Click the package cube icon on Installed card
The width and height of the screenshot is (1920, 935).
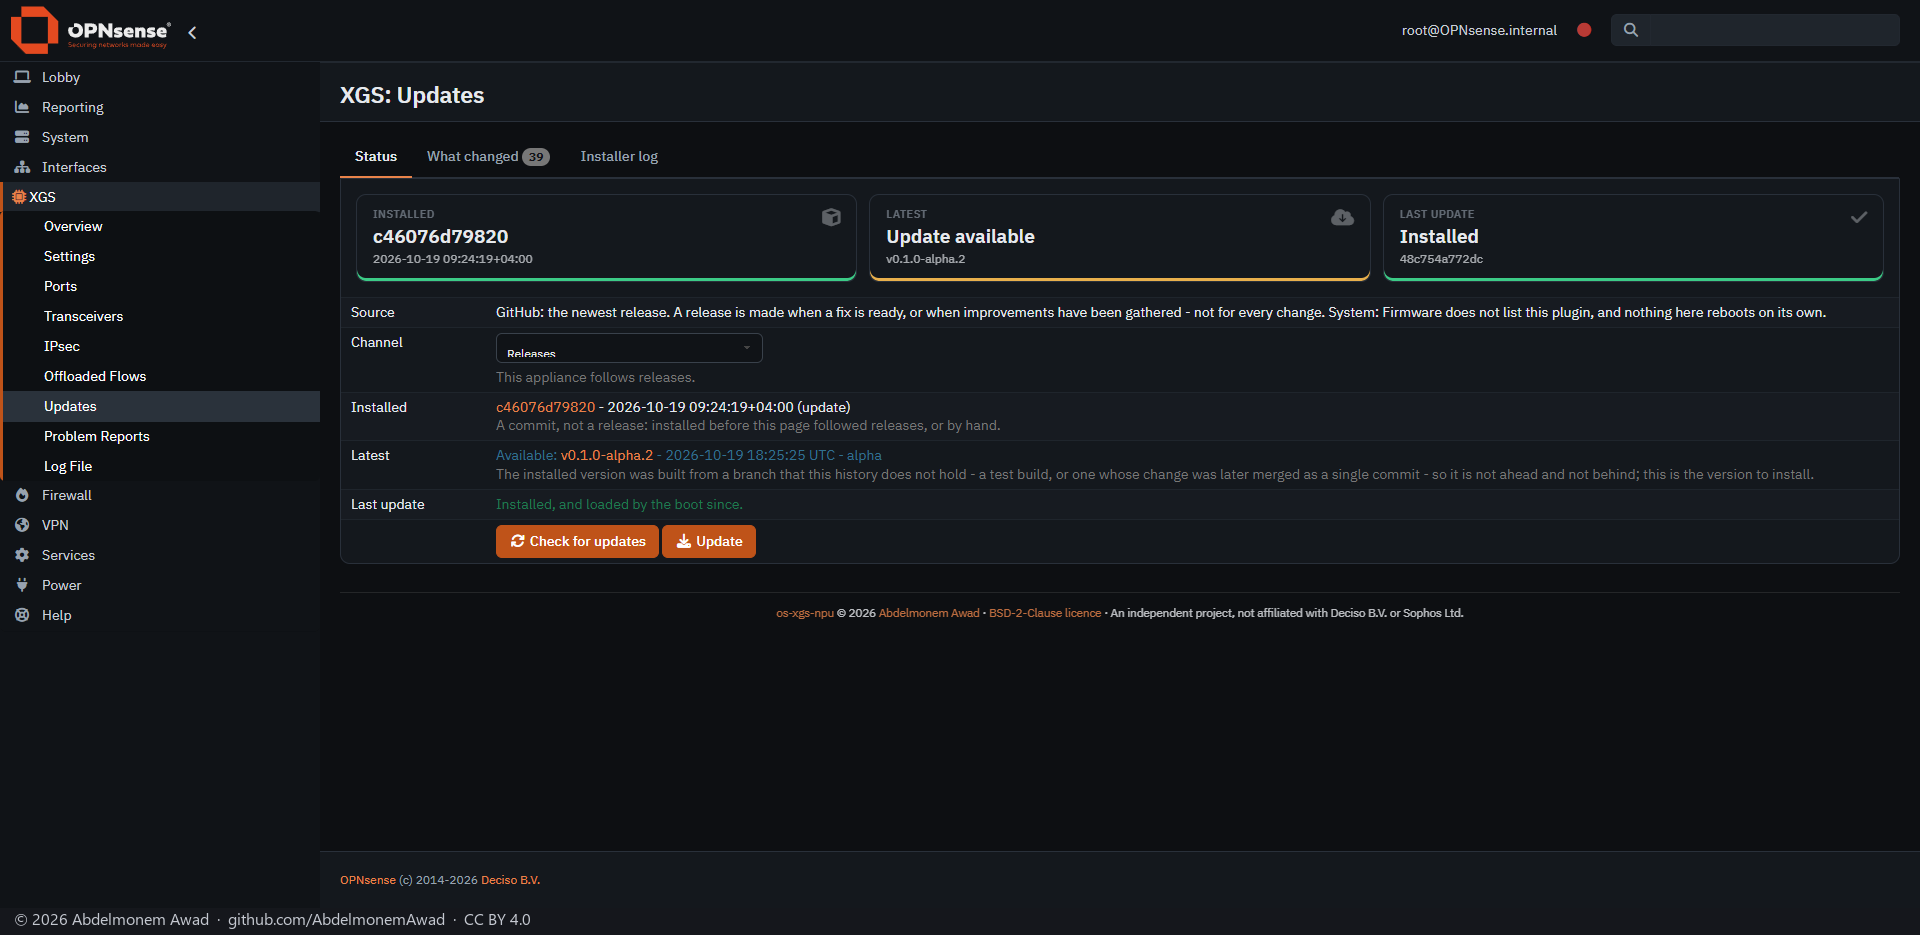pyautogui.click(x=831, y=217)
